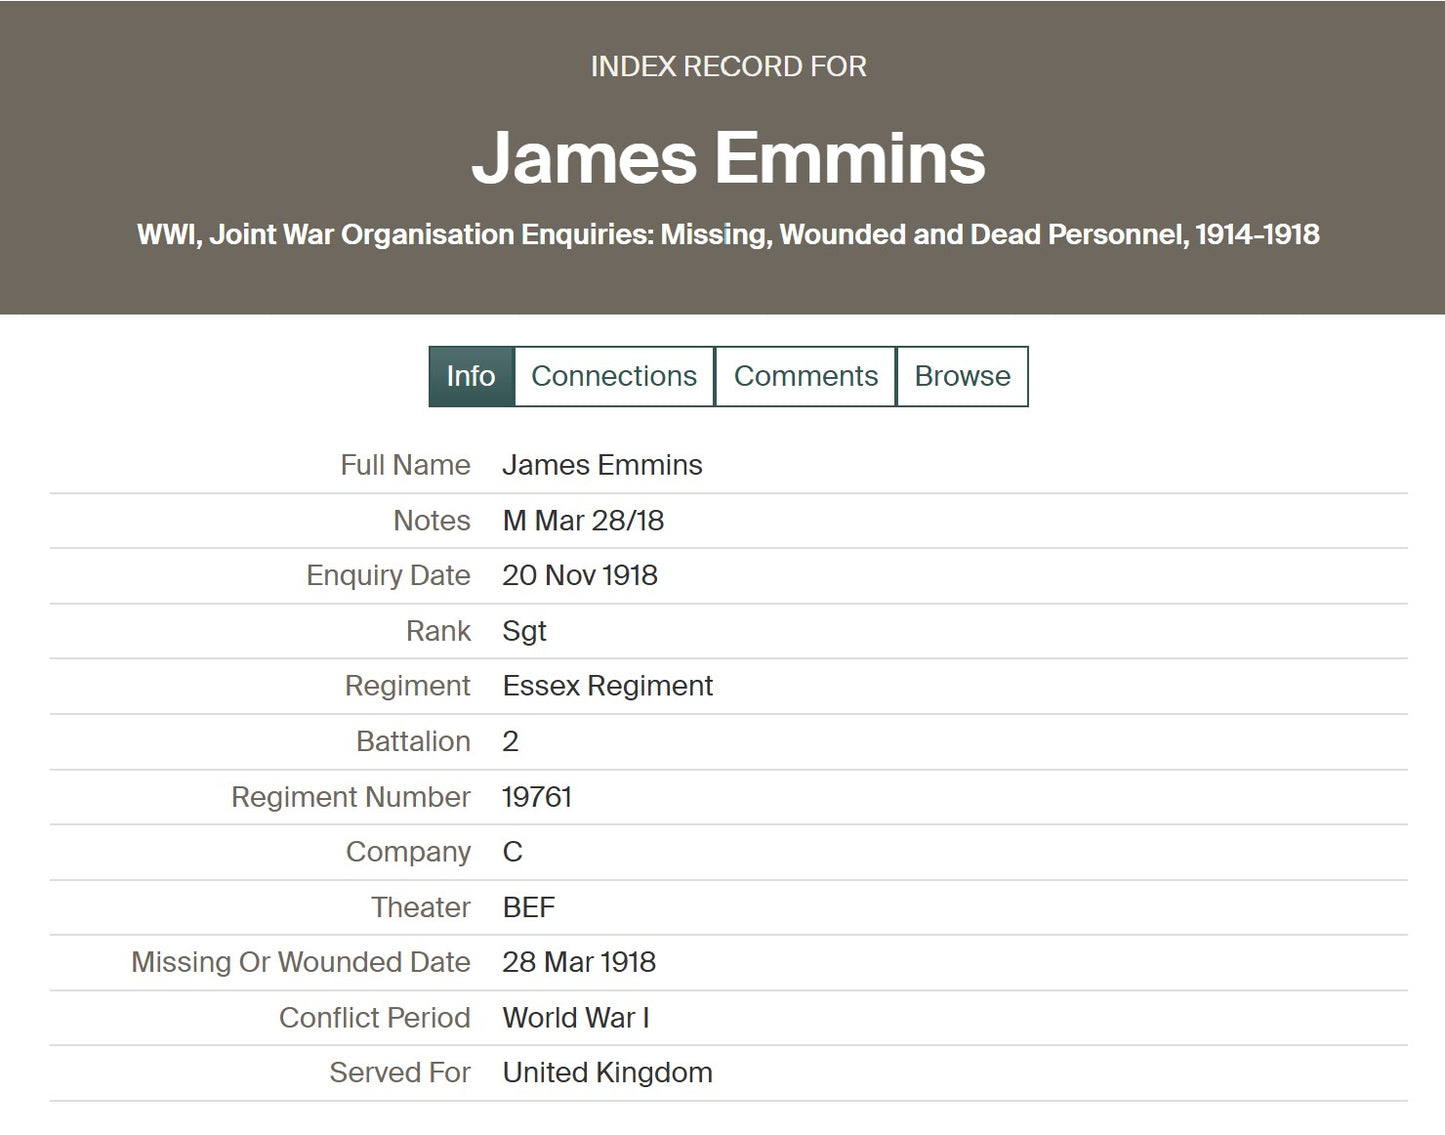Click the WWI Joint War Organisation collection subtitle
Viewport: 1445px width, 1135px height.
pyautogui.click(x=728, y=234)
